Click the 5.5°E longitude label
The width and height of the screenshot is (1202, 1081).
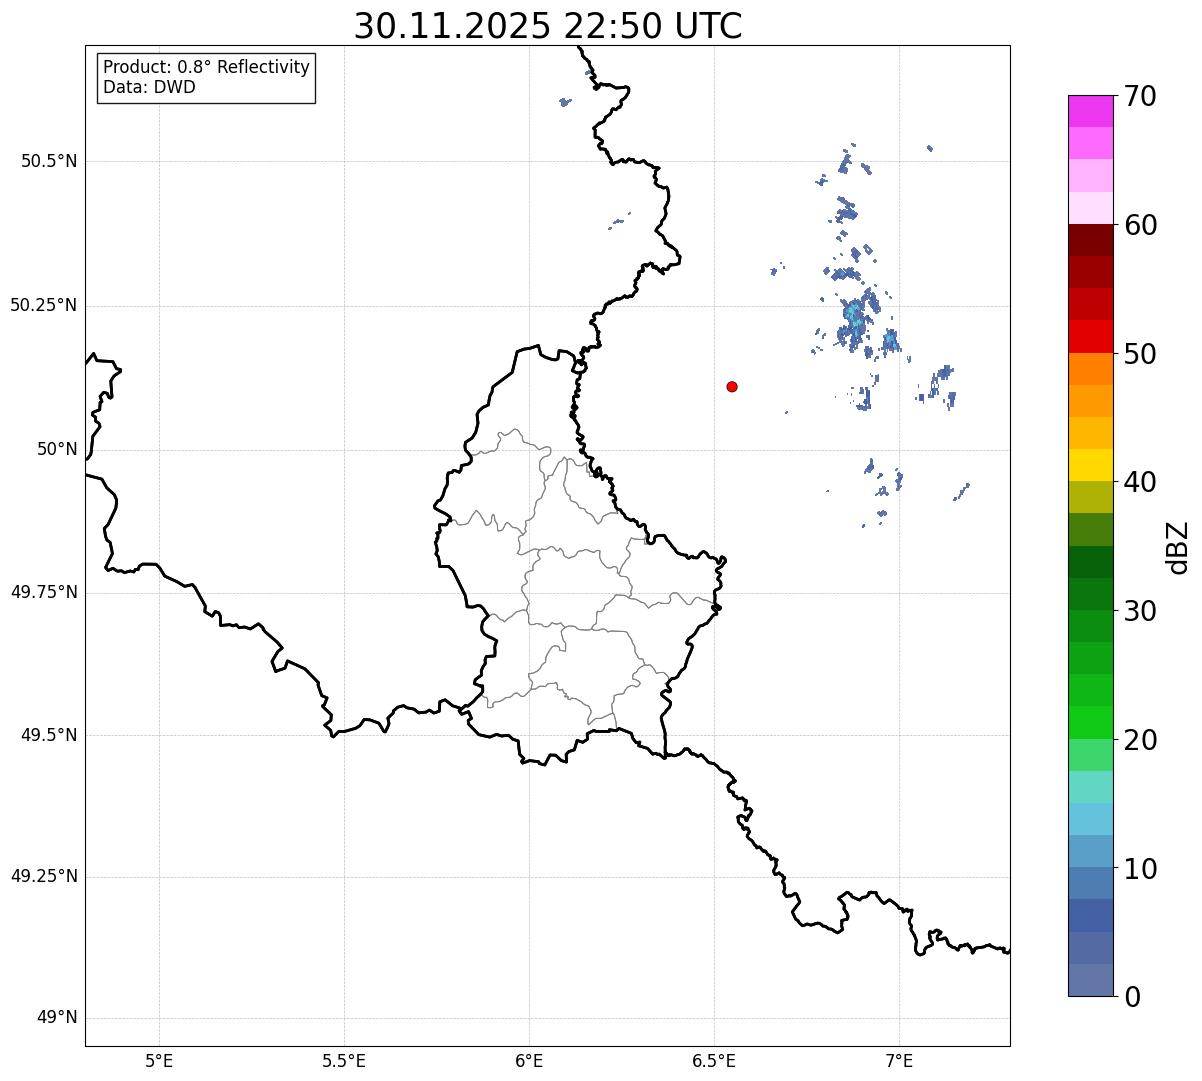(x=344, y=1060)
